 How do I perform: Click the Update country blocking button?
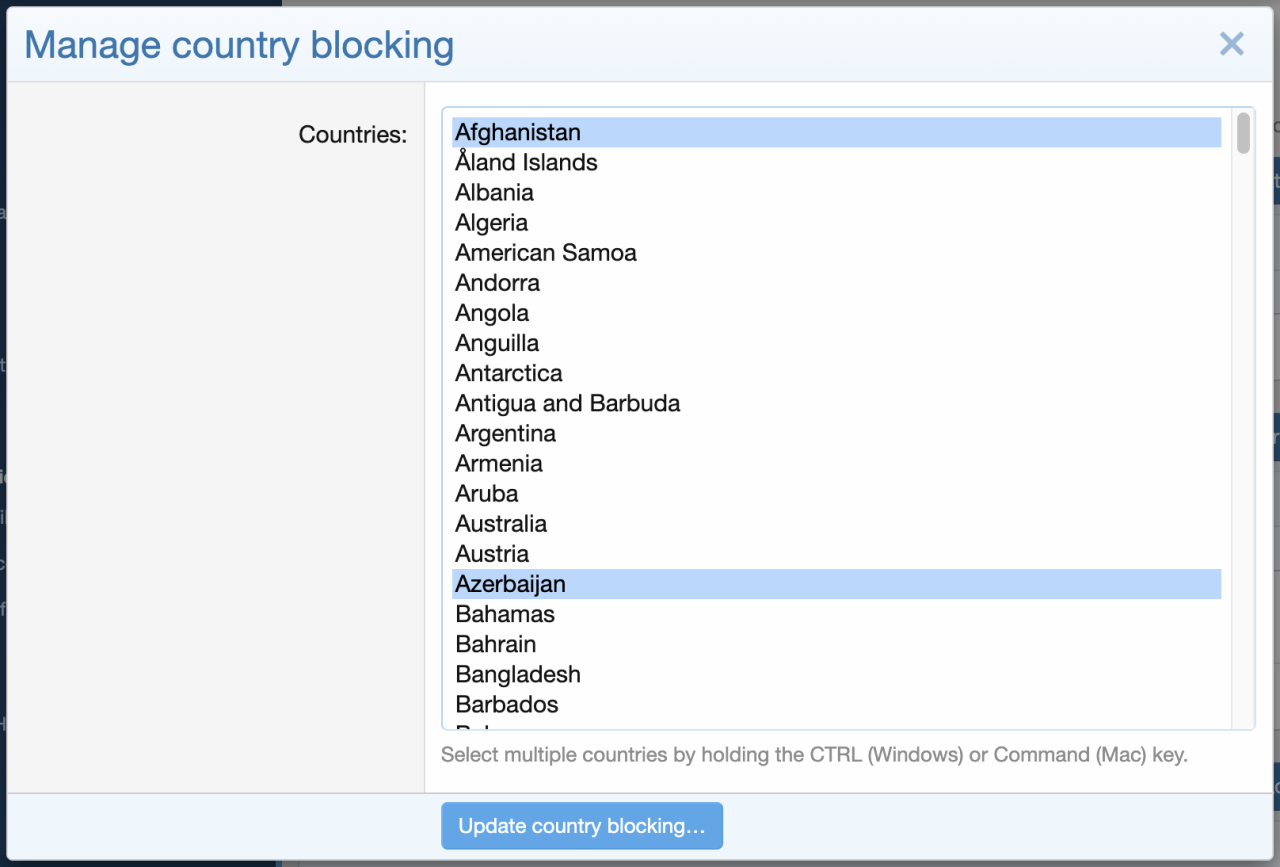pos(581,826)
